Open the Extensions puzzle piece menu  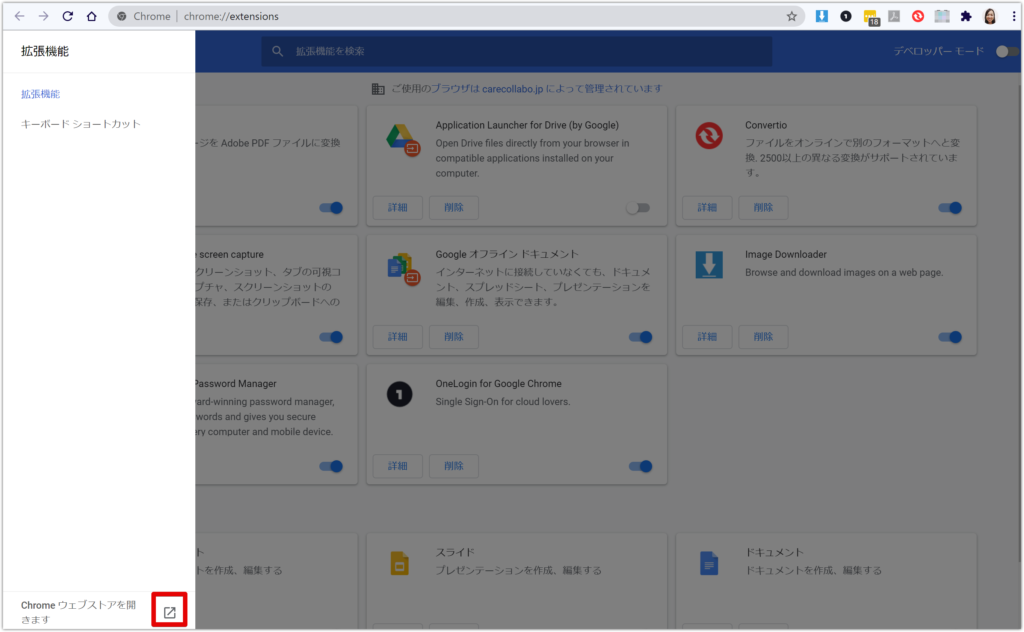[966, 16]
